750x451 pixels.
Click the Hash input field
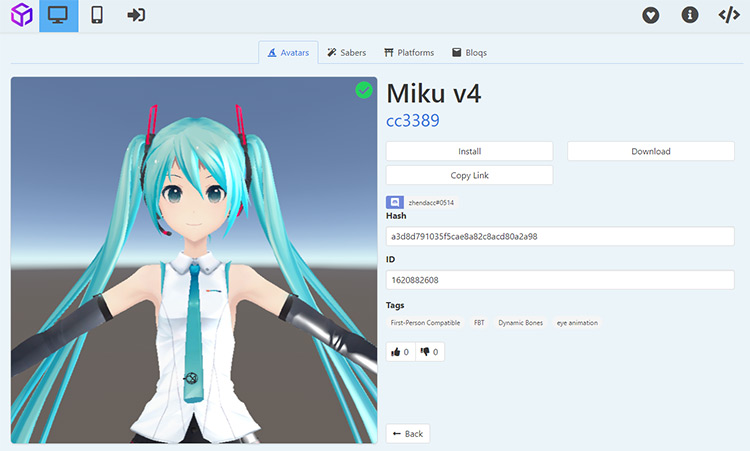(x=560, y=236)
